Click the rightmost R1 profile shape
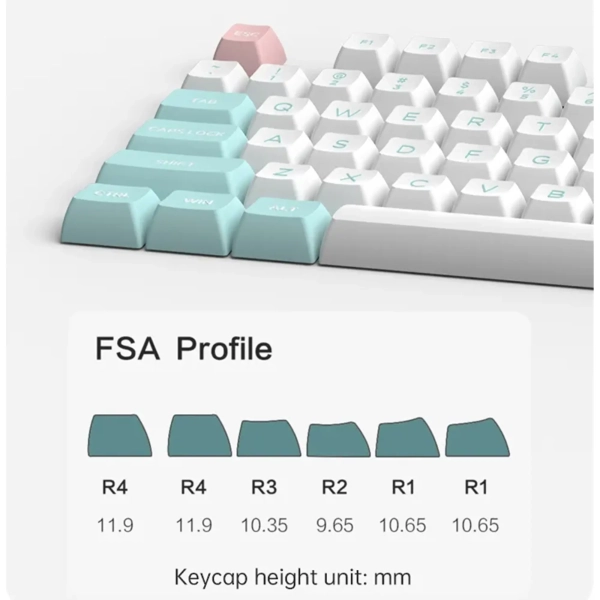The height and width of the screenshot is (600, 600). [x=478, y=437]
